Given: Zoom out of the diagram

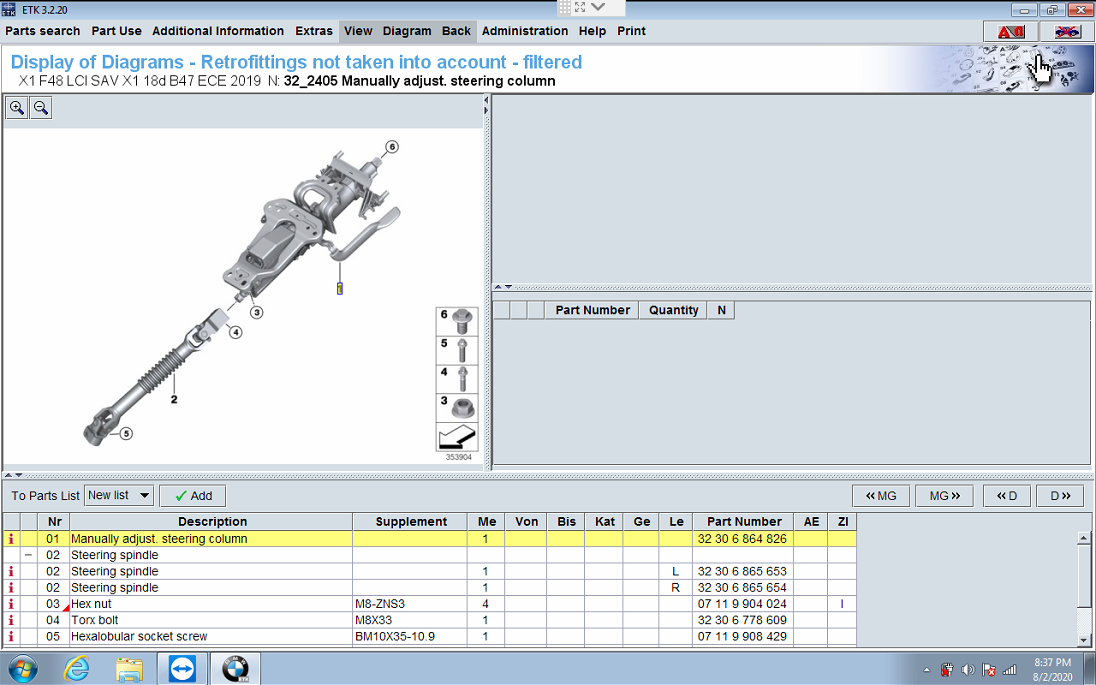Looking at the screenshot, I should tap(41, 108).
